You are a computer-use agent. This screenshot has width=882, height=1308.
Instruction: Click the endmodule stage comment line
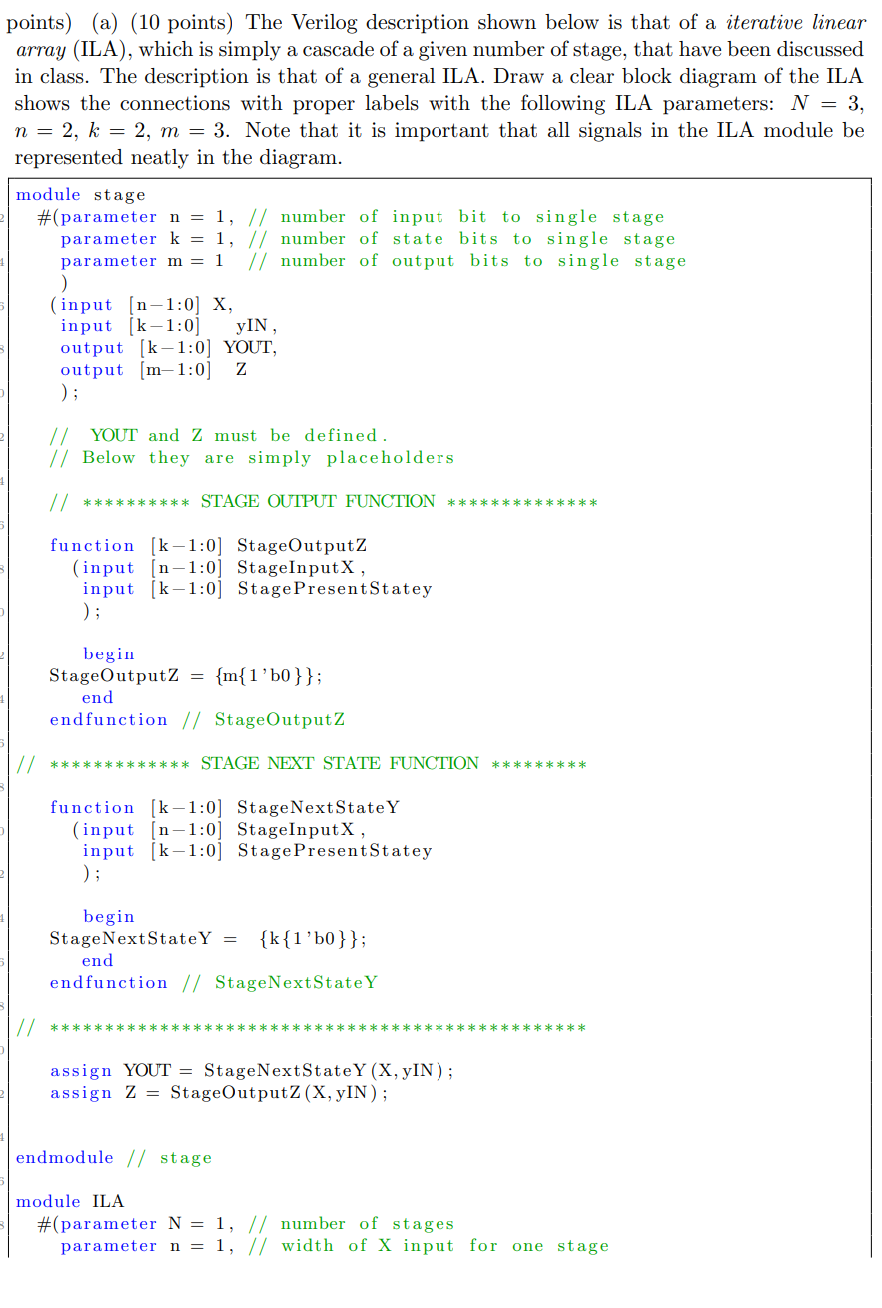click(110, 1157)
